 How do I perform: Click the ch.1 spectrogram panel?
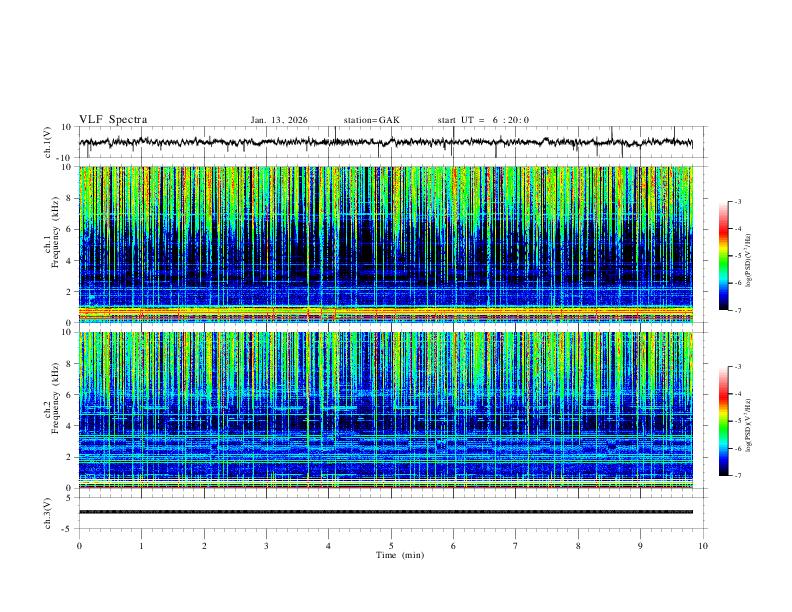coord(385,244)
